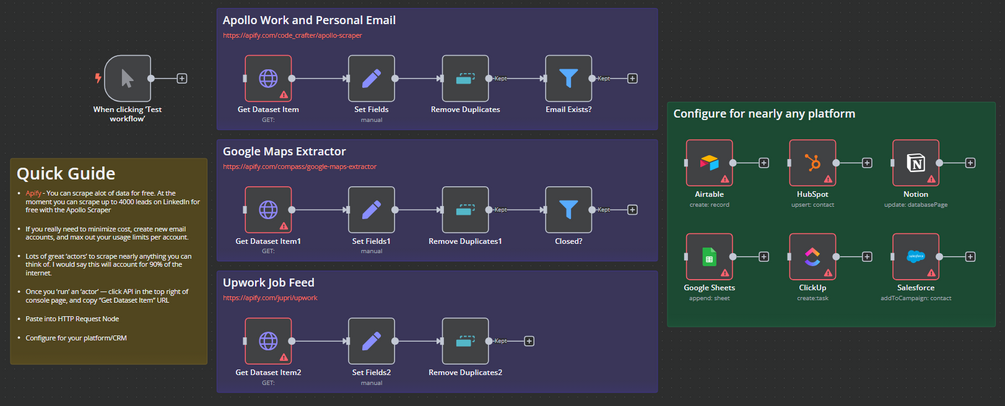Click the 'addToCampaign: contact' label under Salesforce
The image size is (1005, 406).
coord(915,298)
